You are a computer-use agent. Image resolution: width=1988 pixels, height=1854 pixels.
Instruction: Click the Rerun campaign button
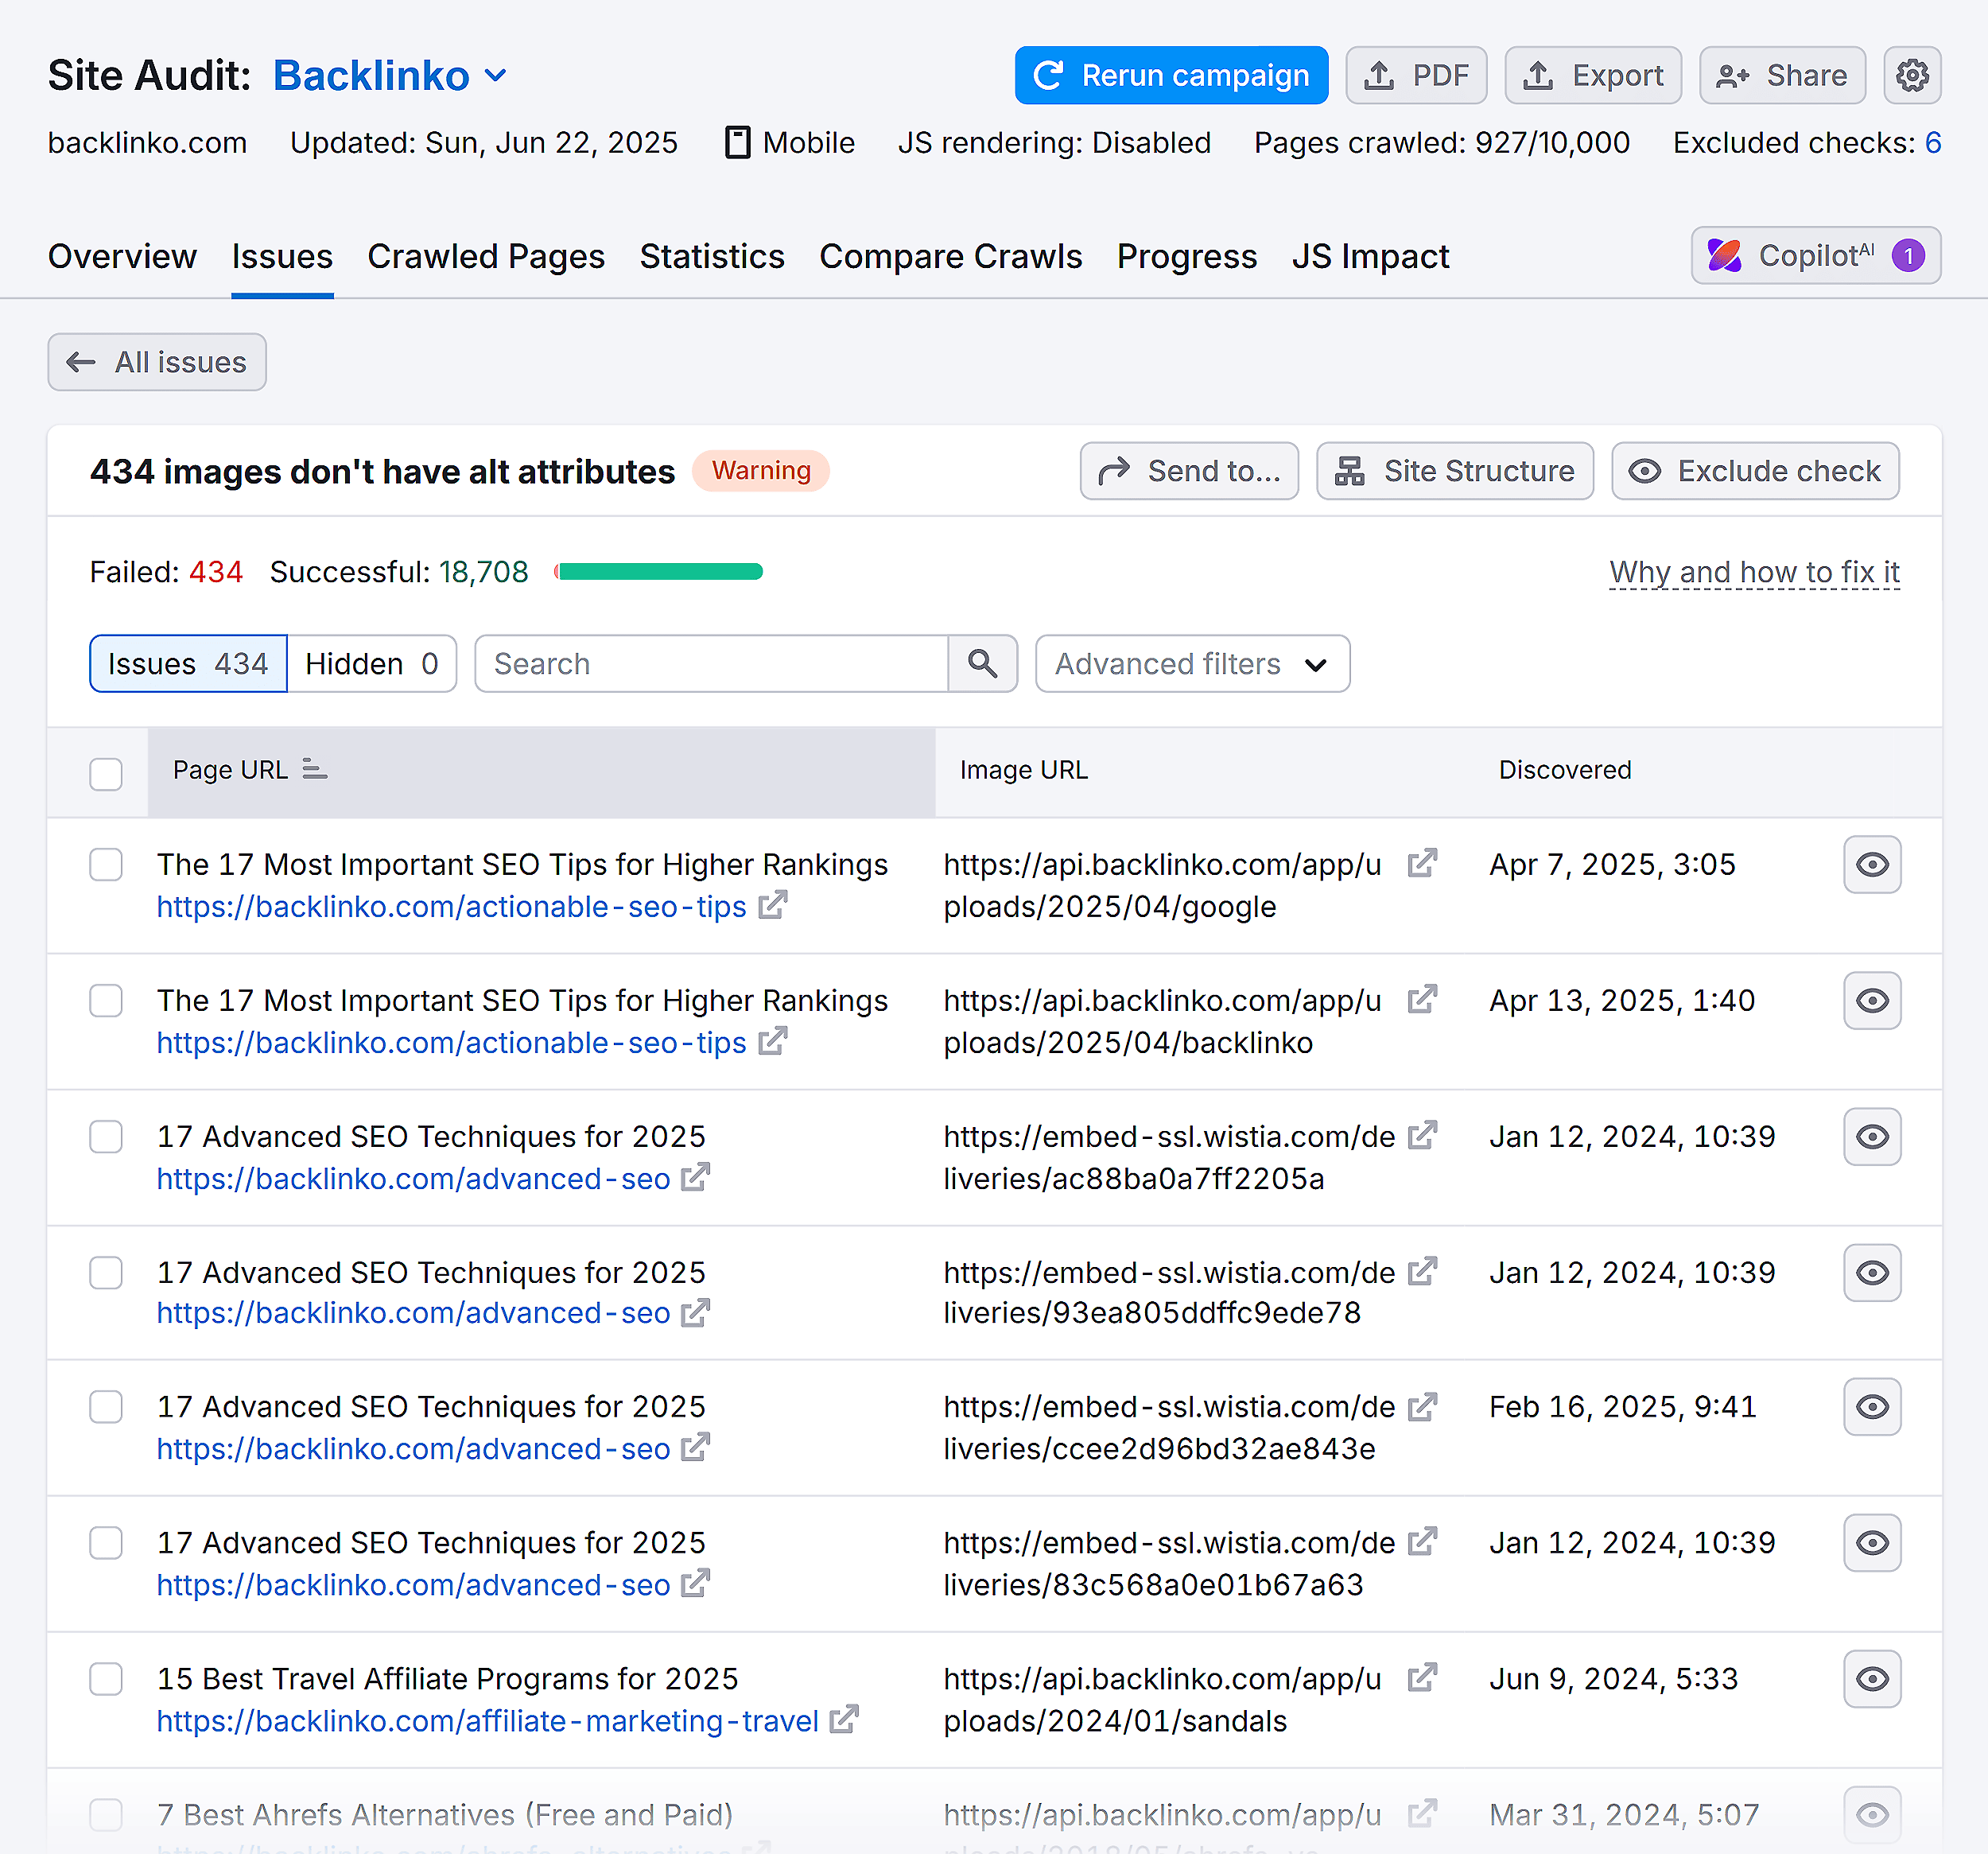pos(1171,75)
